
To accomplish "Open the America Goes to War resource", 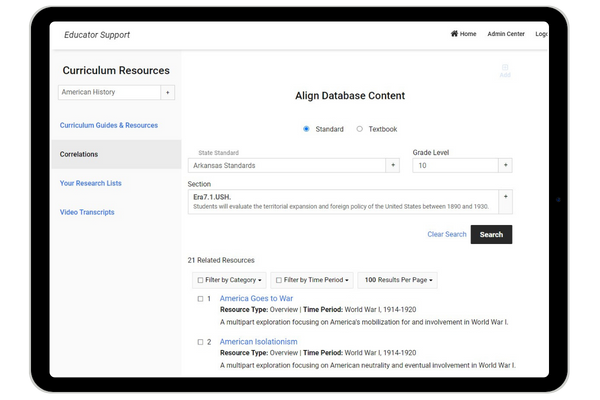I will (256, 298).
